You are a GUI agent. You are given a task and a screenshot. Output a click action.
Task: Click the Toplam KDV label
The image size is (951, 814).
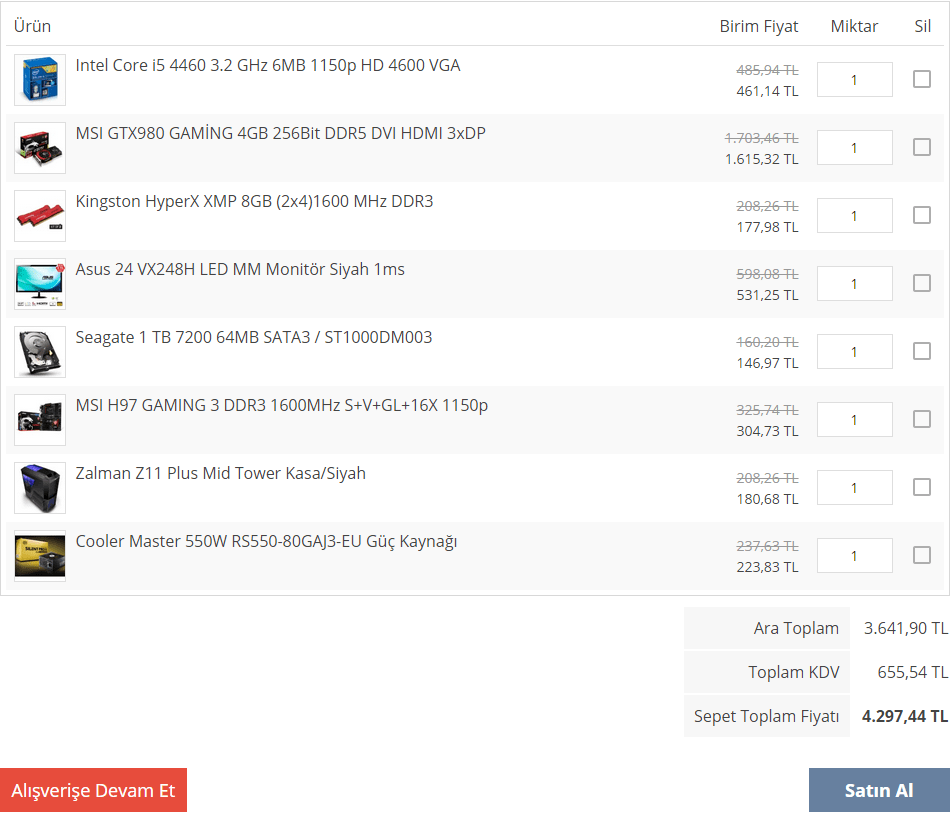coord(793,672)
